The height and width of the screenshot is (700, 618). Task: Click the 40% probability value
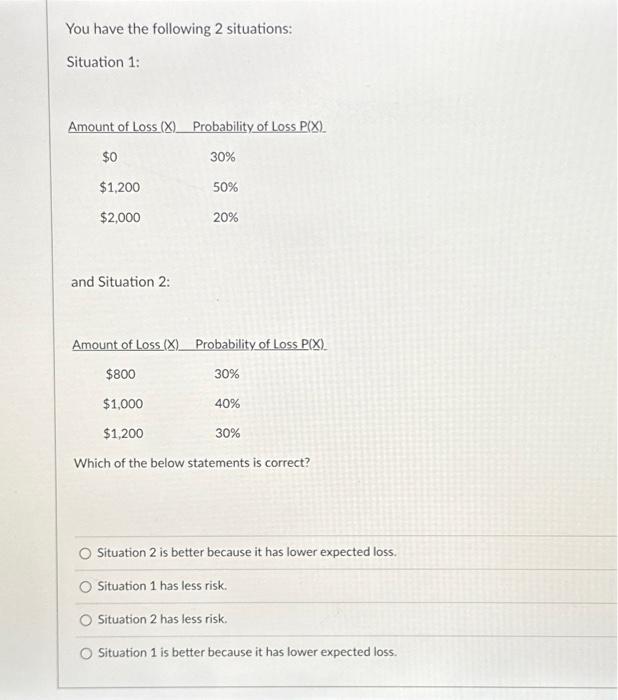coord(227,404)
